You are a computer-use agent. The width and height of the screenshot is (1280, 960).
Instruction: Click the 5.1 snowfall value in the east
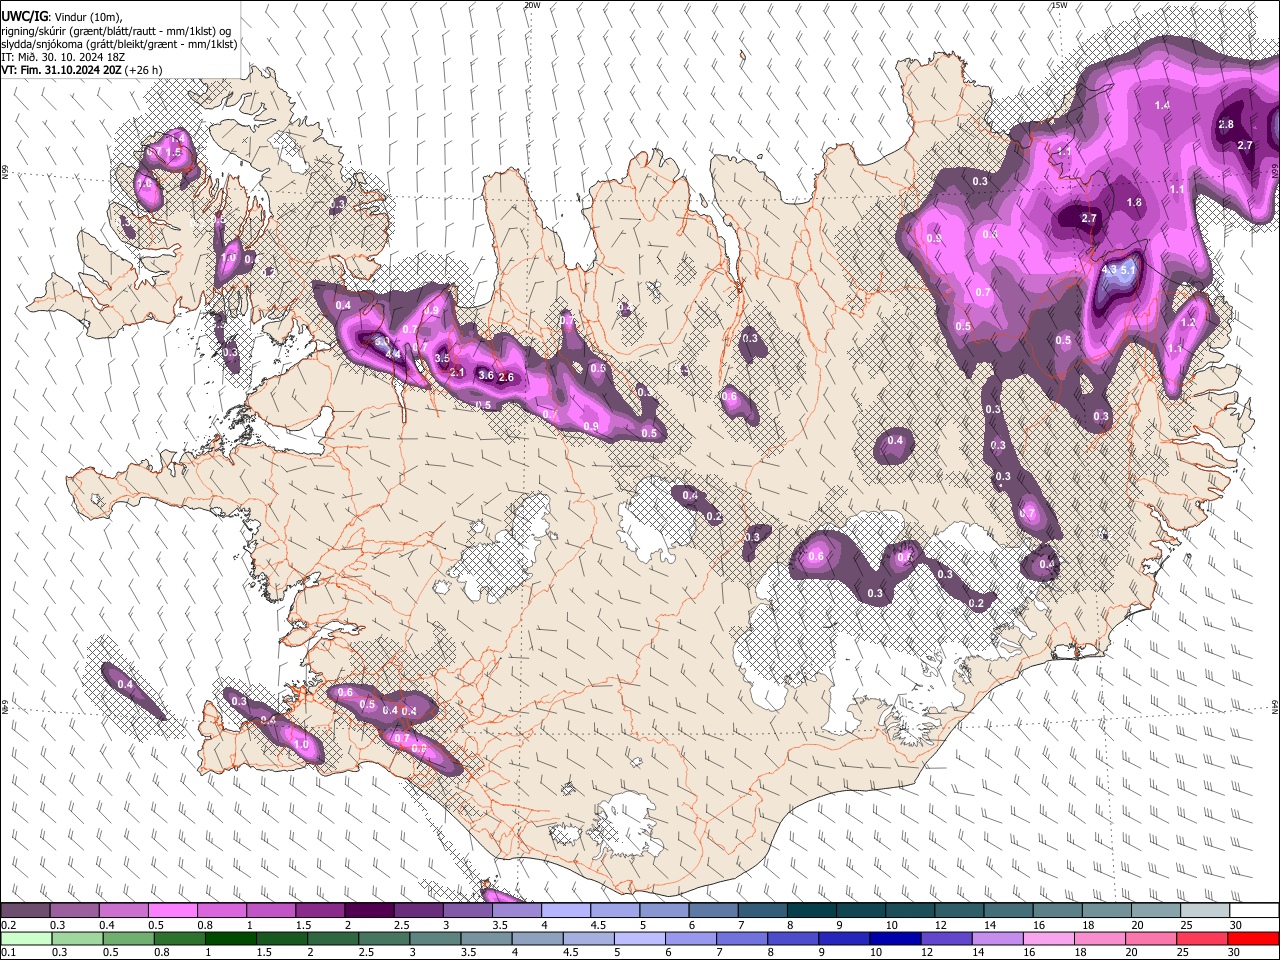1129,270
